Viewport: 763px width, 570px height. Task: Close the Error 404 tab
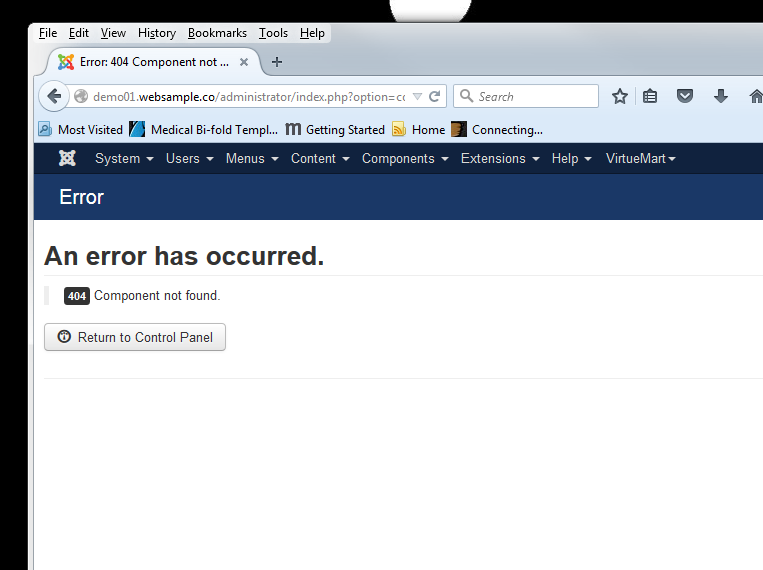tap(244, 62)
